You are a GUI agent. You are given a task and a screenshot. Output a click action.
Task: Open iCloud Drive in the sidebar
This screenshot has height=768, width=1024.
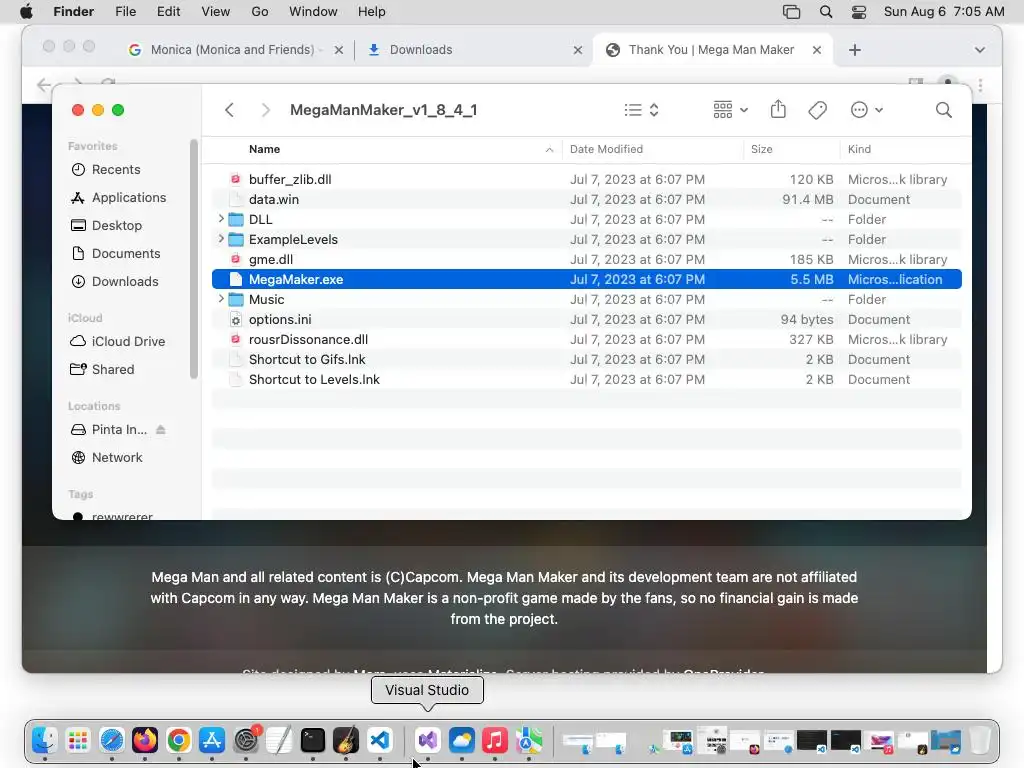[x=118, y=342]
